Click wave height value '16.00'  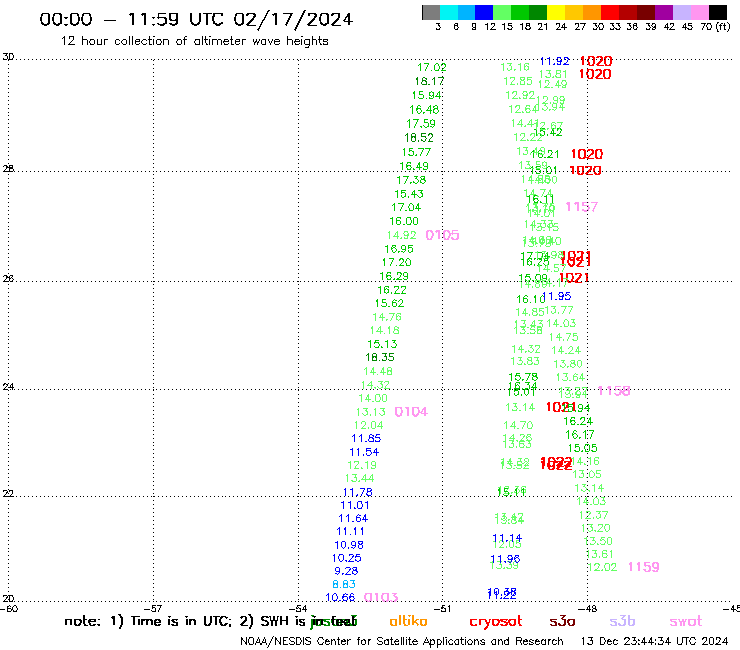pyautogui.click(x=404, y=221)
